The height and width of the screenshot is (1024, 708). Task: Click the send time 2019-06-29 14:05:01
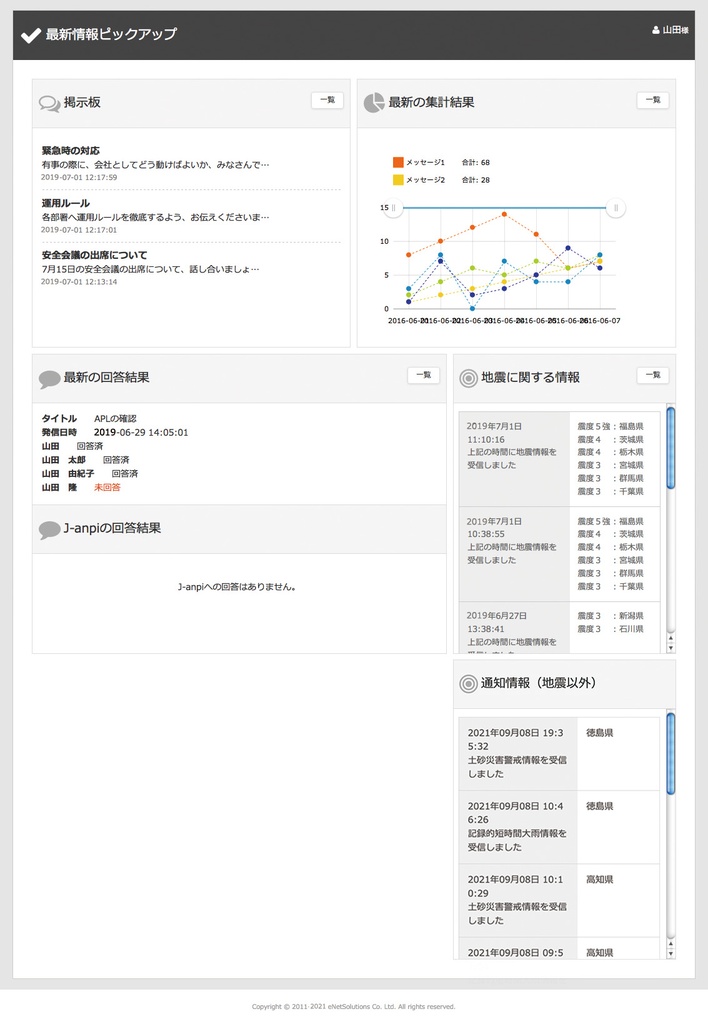click(141, 432)
